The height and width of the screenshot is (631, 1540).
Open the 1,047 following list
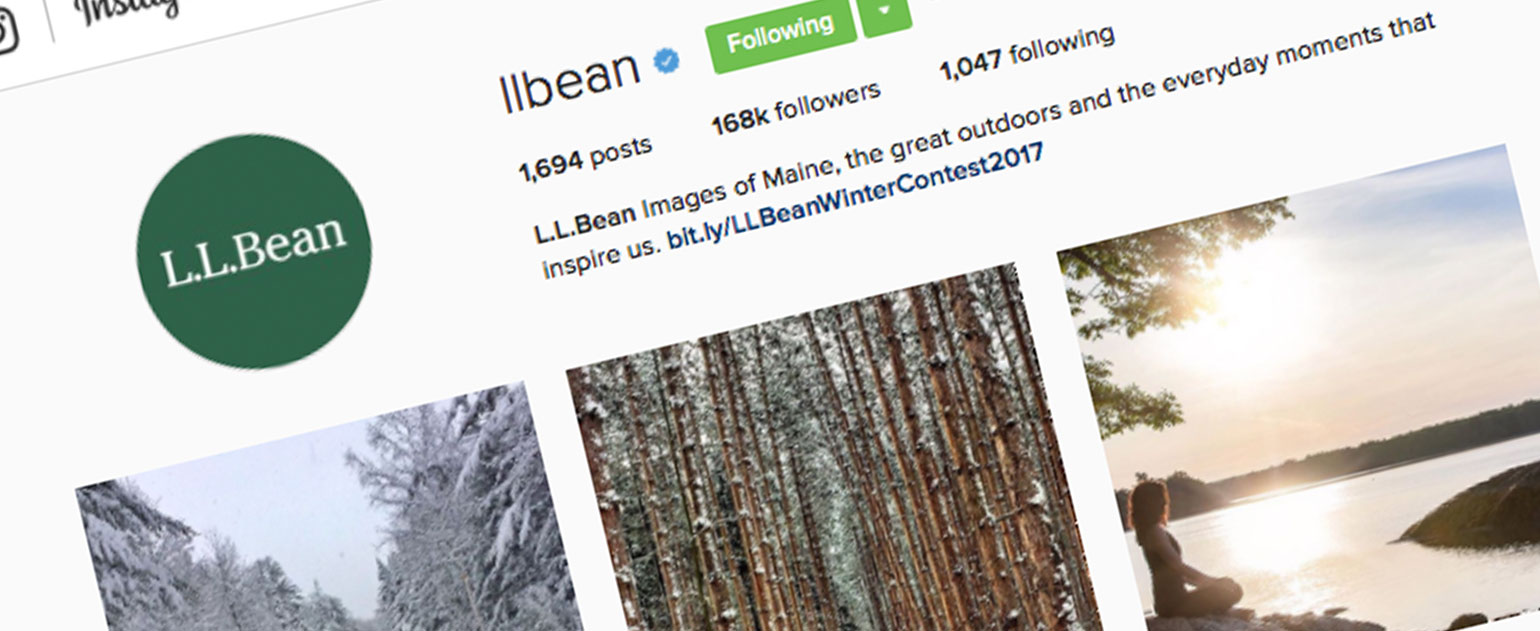[1027, 55]
